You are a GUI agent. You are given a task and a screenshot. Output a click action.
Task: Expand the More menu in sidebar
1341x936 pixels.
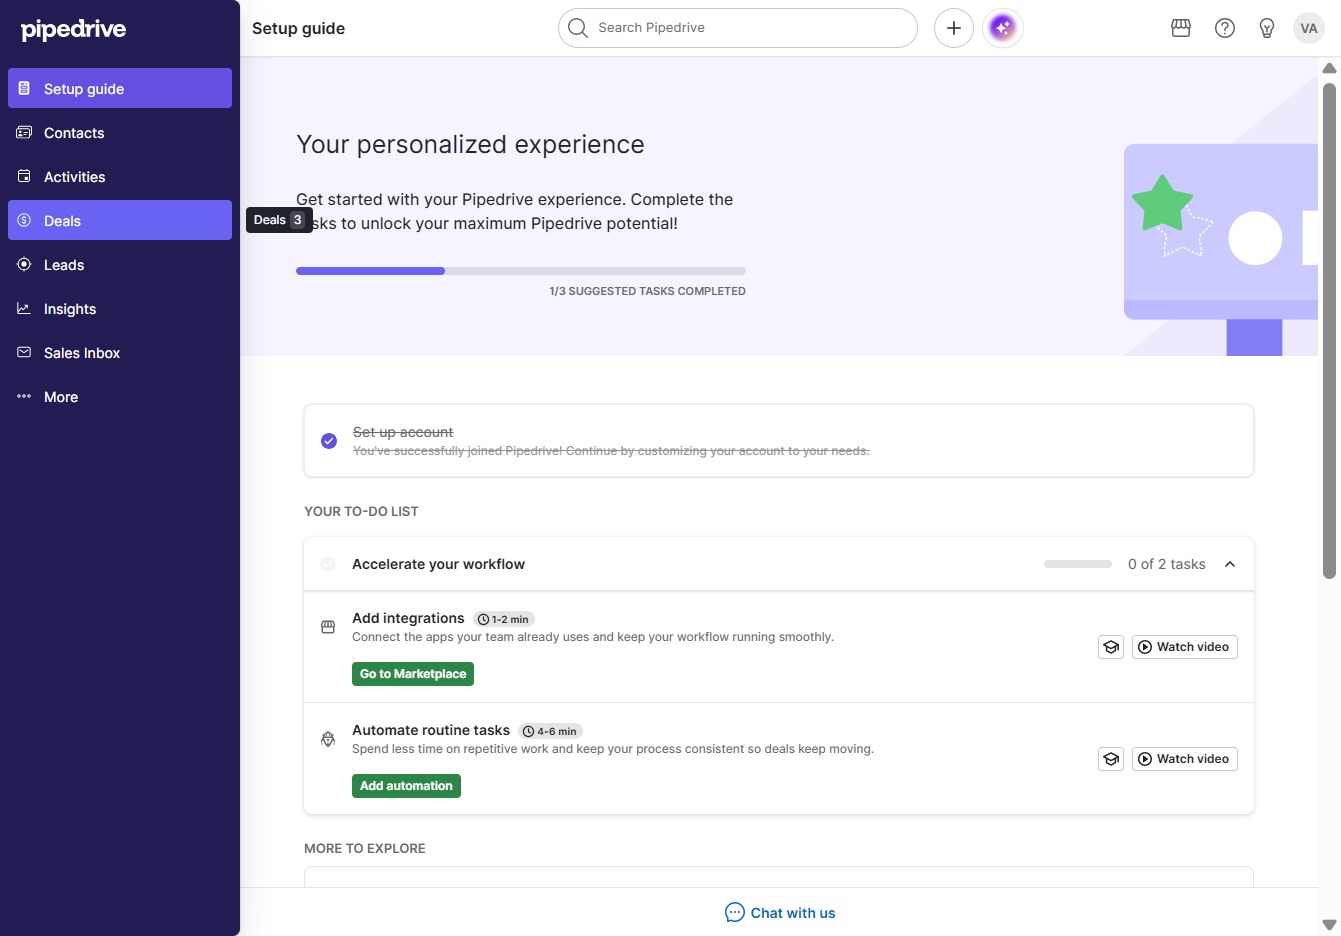tap(120, 396)
